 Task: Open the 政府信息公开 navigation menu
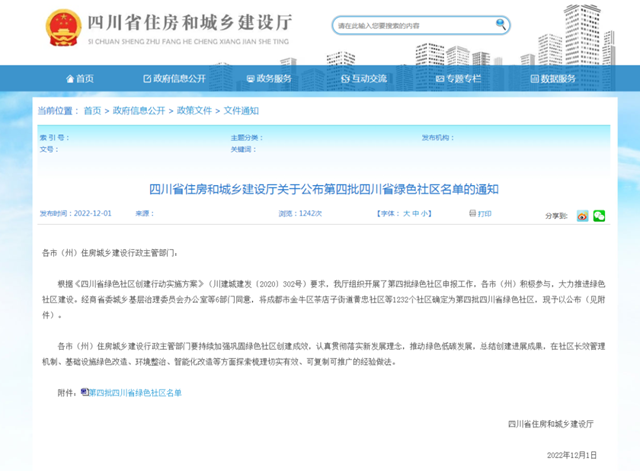[175, 78]
